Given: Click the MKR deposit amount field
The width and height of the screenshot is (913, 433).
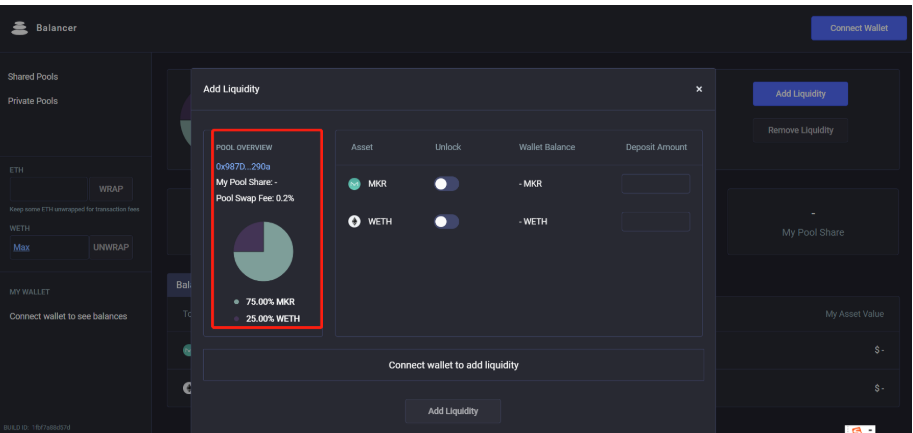Looking at the screenshot, I should tap(656, 184).
